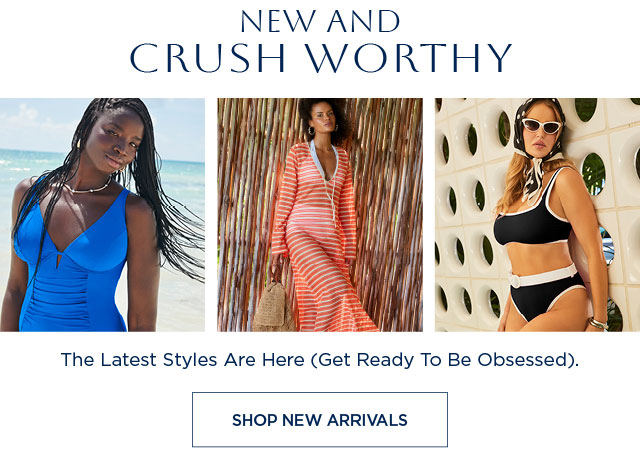The width and height of the screenshot is (640, 470).
Task: Click the ocean background in left photo
Action: click(x=180, y=171)
